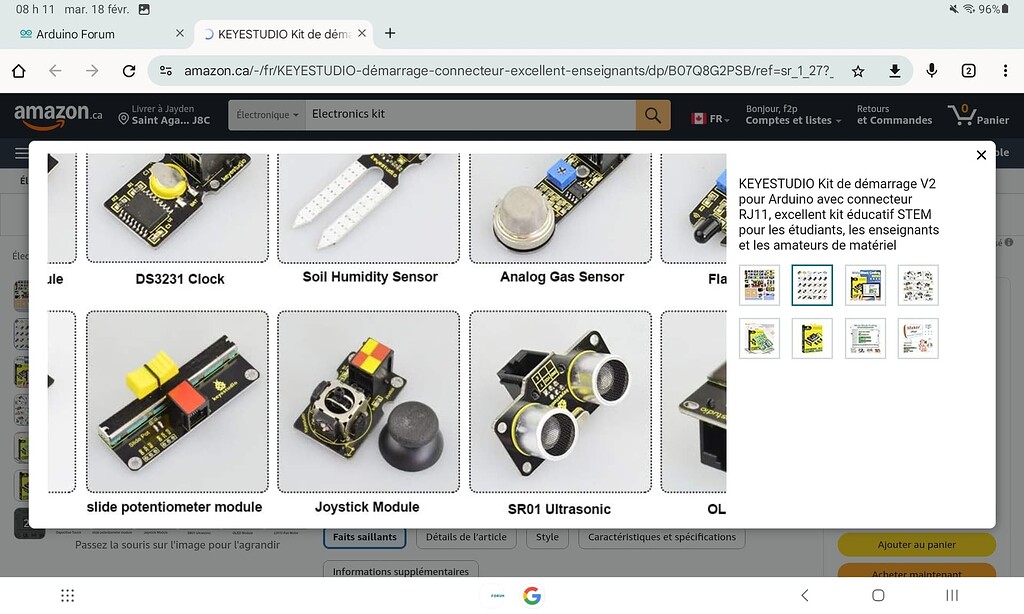Screen dimensions: 1024x614
Task: Bookmark this page with the star icon
Action: (x=858, y=71)
